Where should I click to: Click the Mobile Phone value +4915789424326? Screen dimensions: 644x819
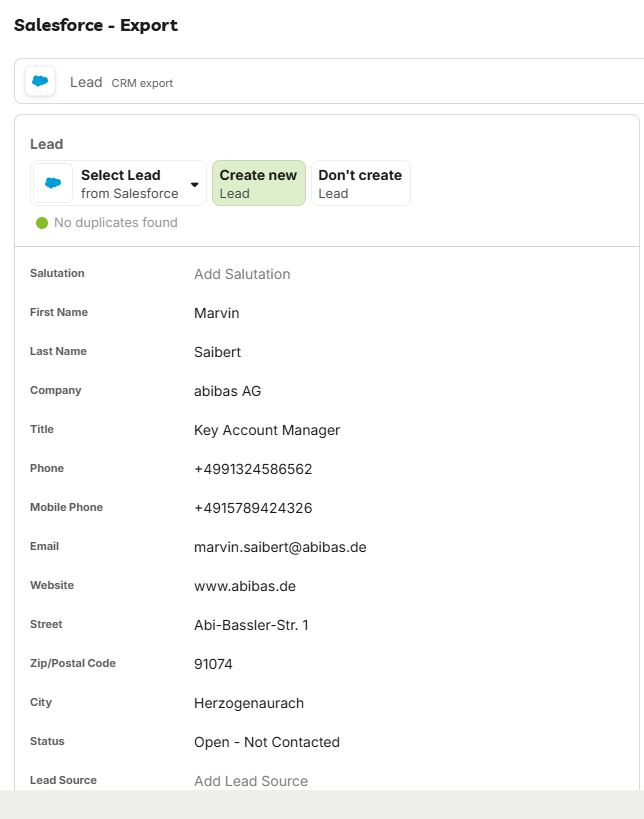click(253, 508)
